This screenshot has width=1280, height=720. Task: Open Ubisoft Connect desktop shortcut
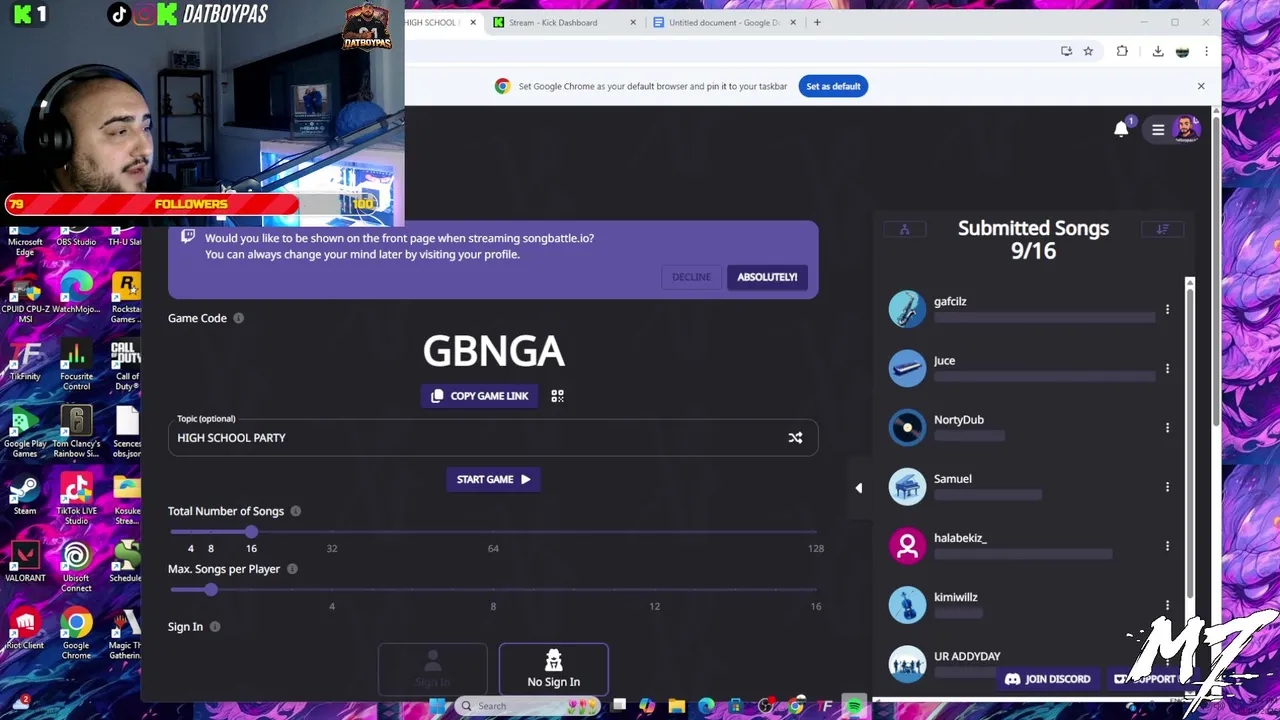click(x=76, y=566)
